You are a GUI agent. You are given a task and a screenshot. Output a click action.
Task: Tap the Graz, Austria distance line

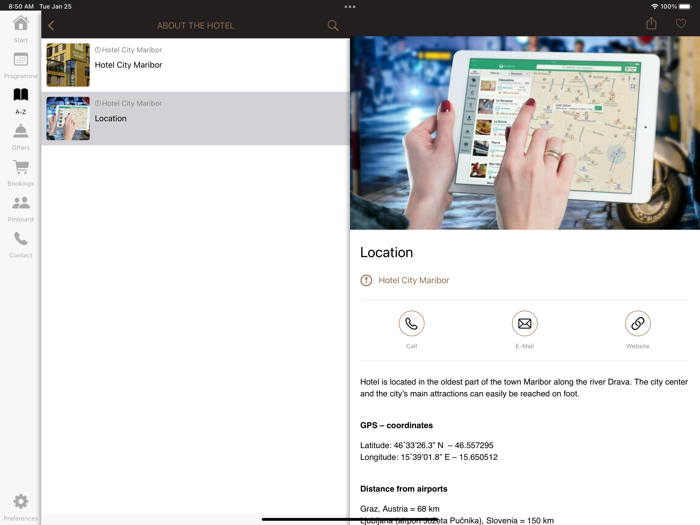click(400, 508)
